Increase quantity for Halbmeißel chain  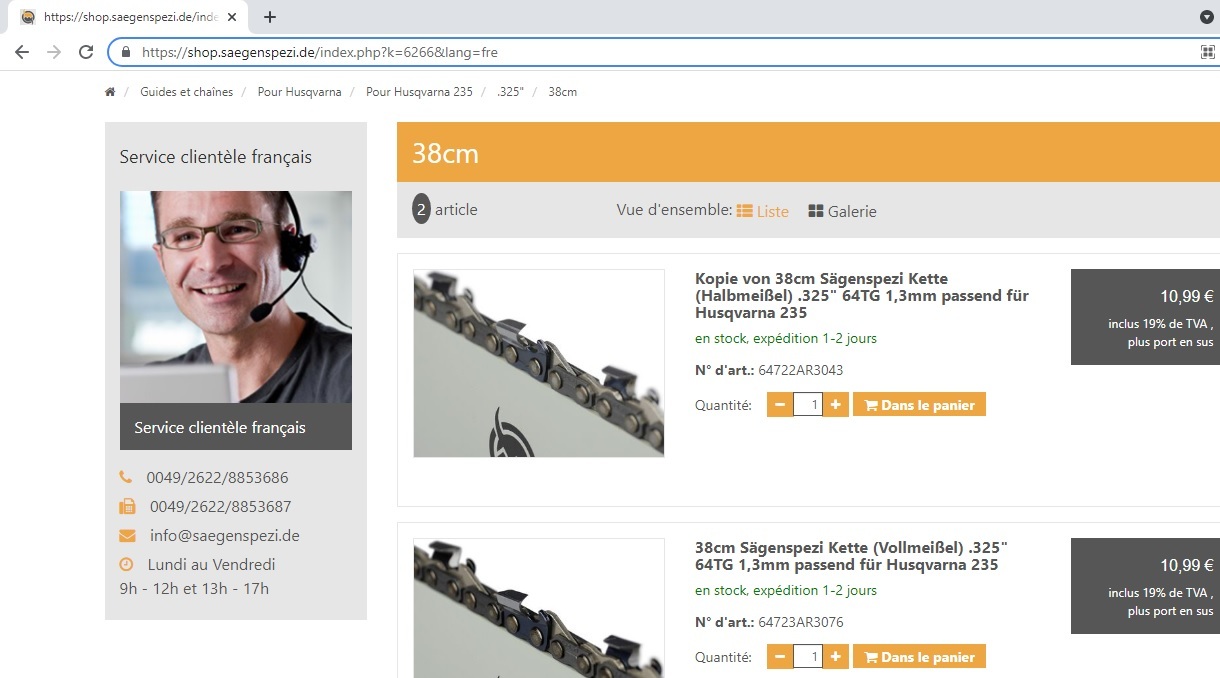(836, 405)
